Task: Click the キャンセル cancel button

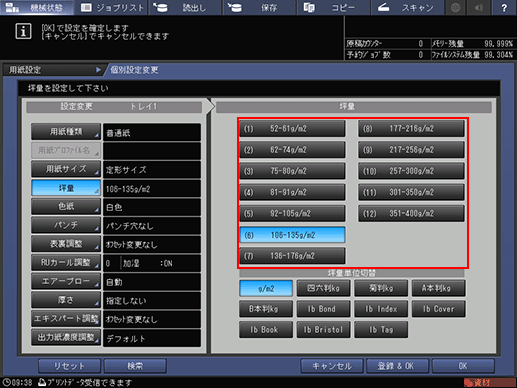Action: 332,366
